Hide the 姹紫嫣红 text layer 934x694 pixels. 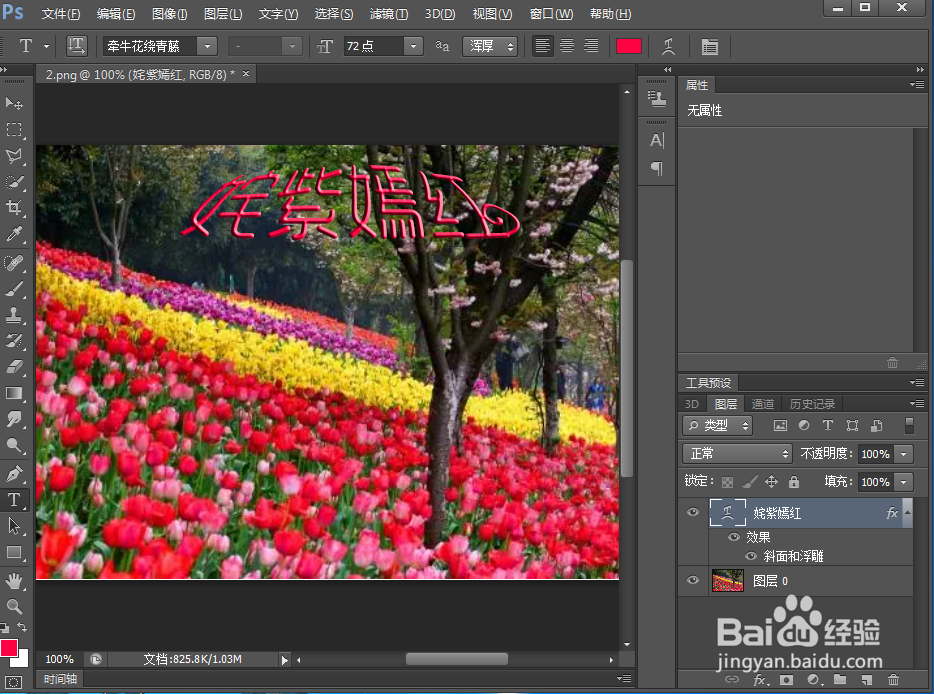tap(693, 512)
